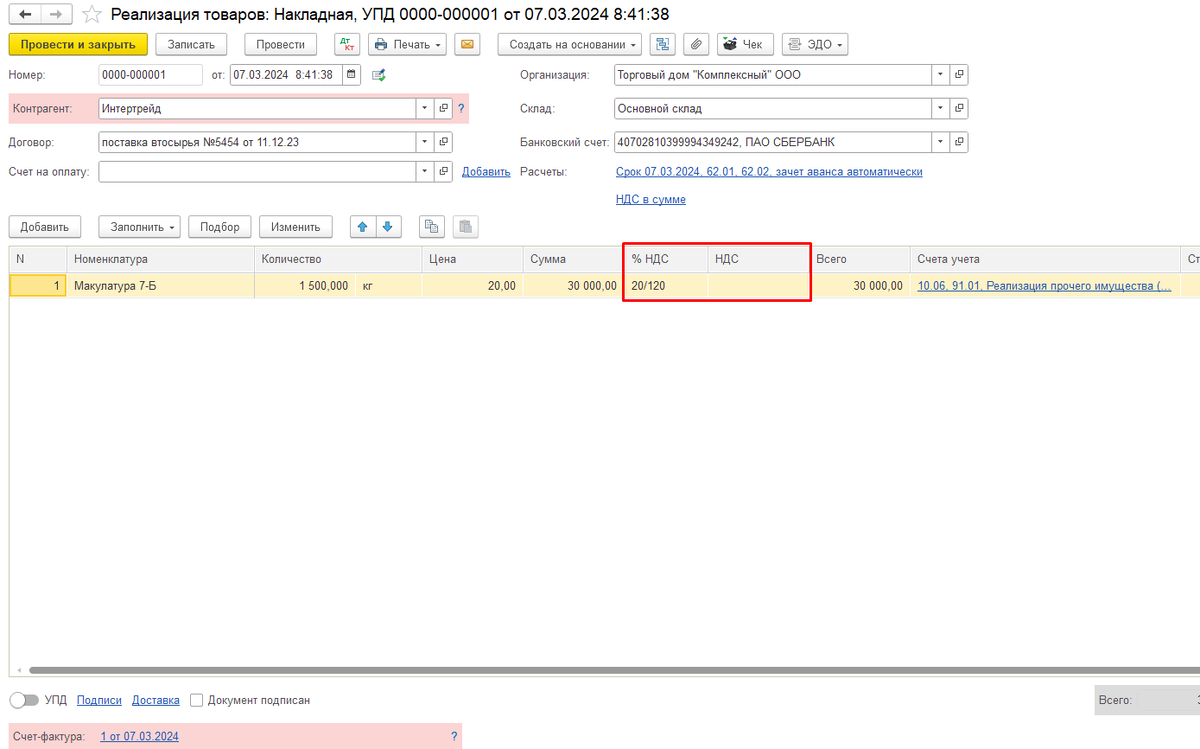Expand Создать на основании dropdown

click(570, 45)
